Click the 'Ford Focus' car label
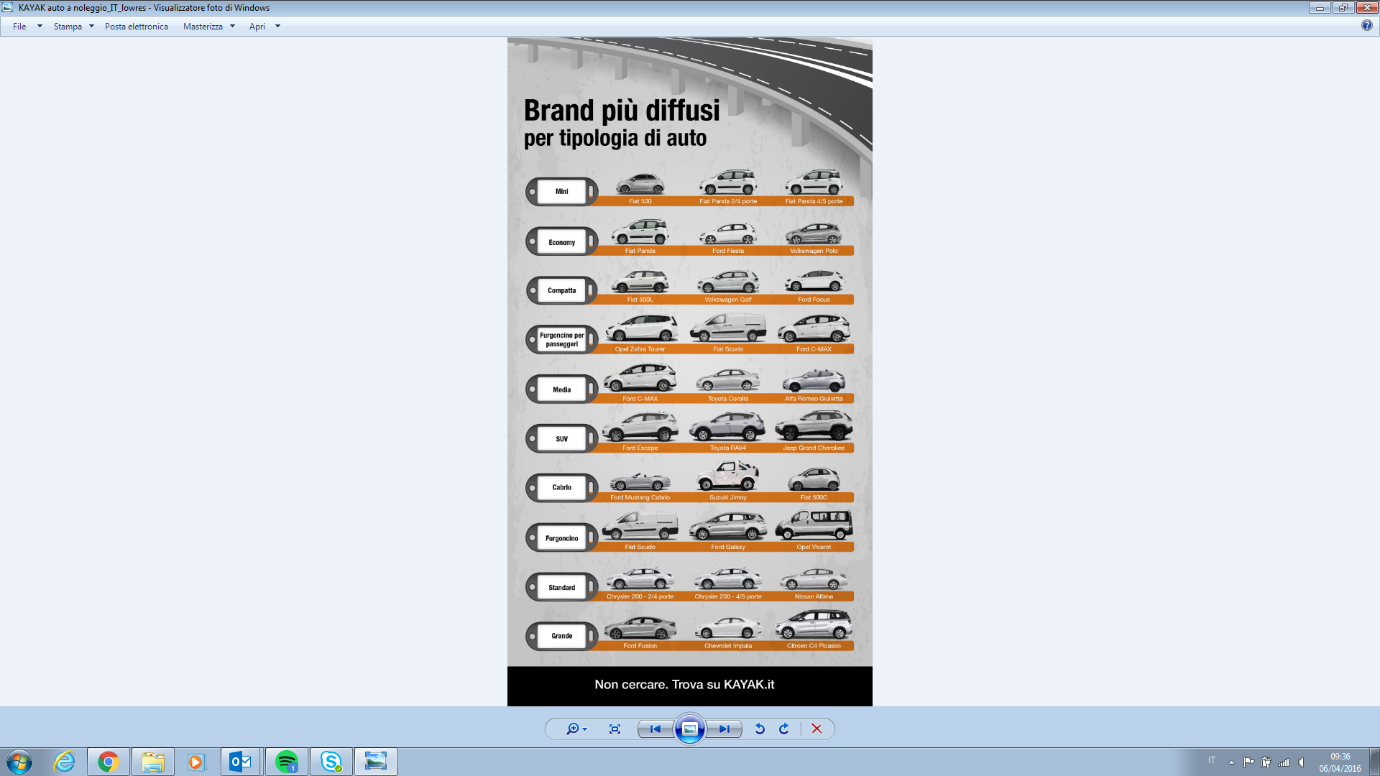1380x776 pixels. (814, 300)
